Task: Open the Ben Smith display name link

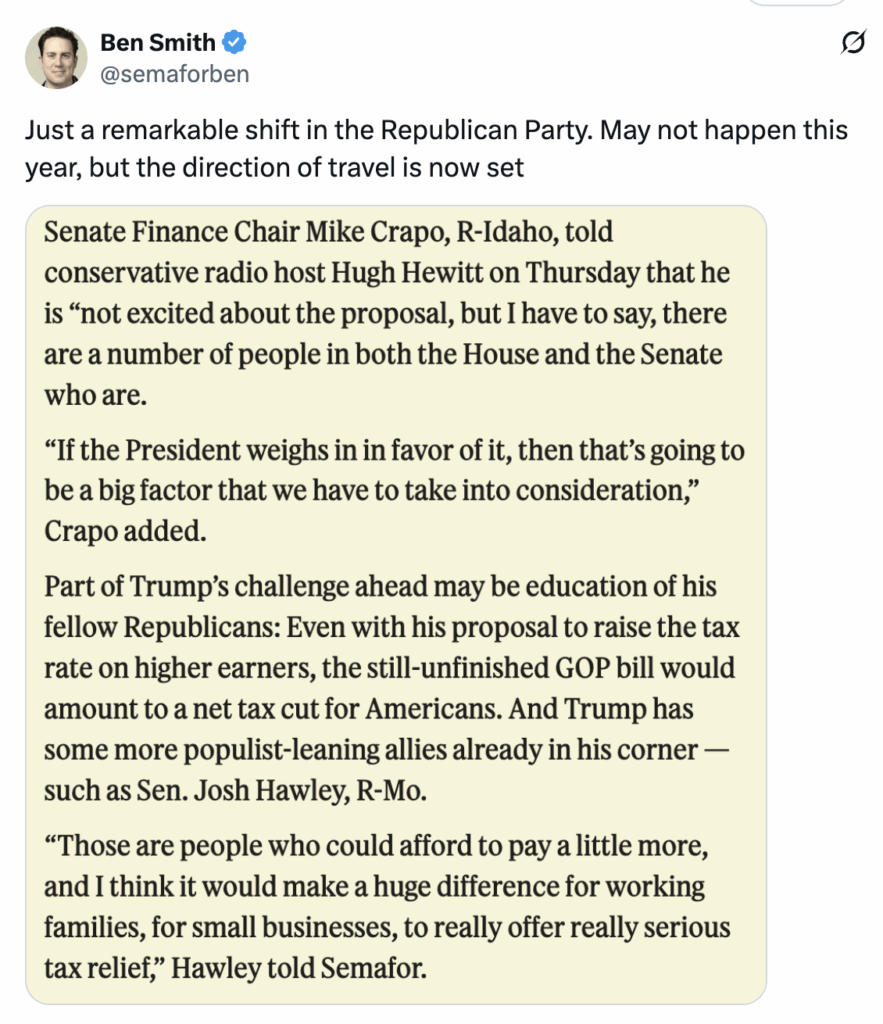Action: click(157, 43)
